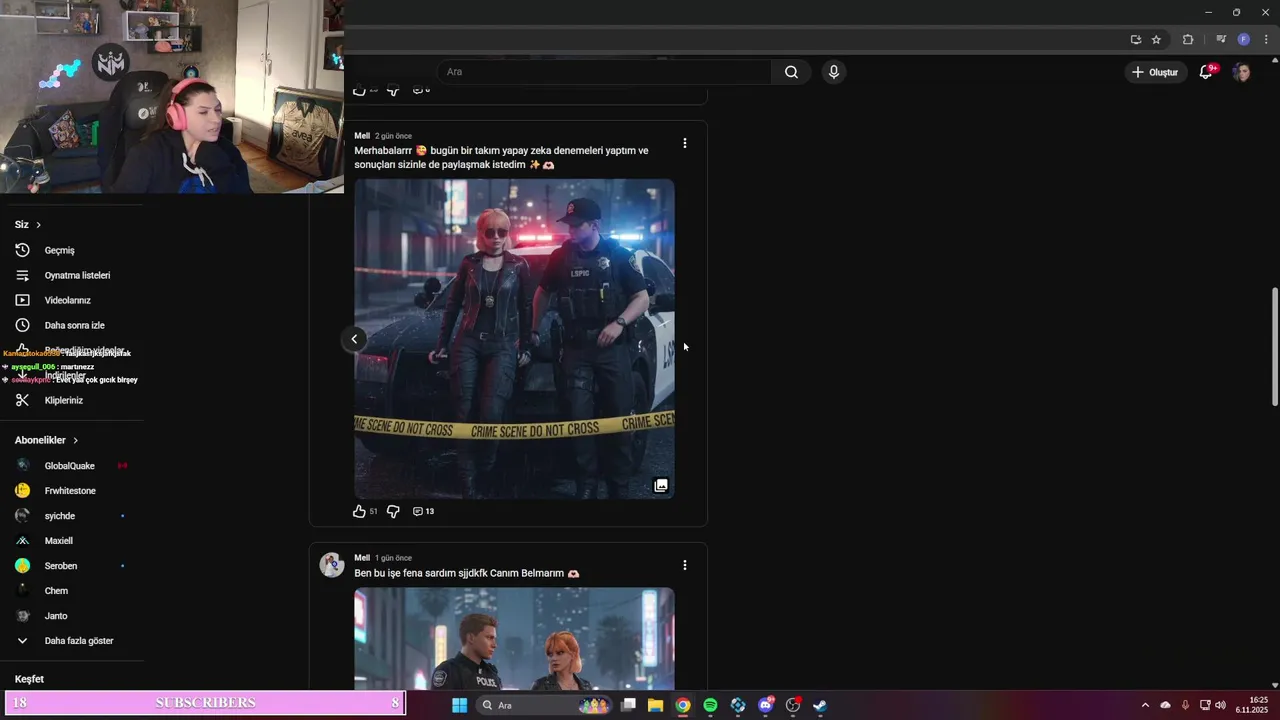Viewport: 1280px width, 720px height.
Task: Open Daha sonra izle in the sidebar
Action: coord(72,325)
